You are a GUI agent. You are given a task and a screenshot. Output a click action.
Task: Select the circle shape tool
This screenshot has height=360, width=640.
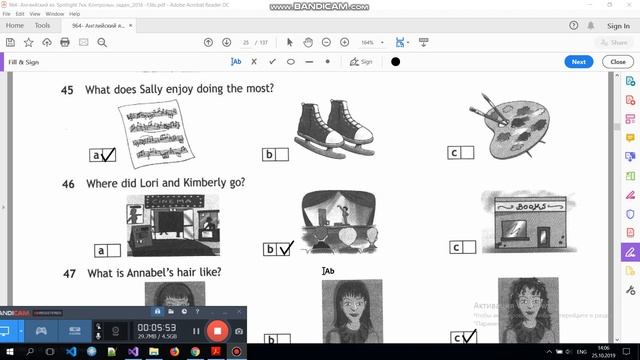(291, 62)
